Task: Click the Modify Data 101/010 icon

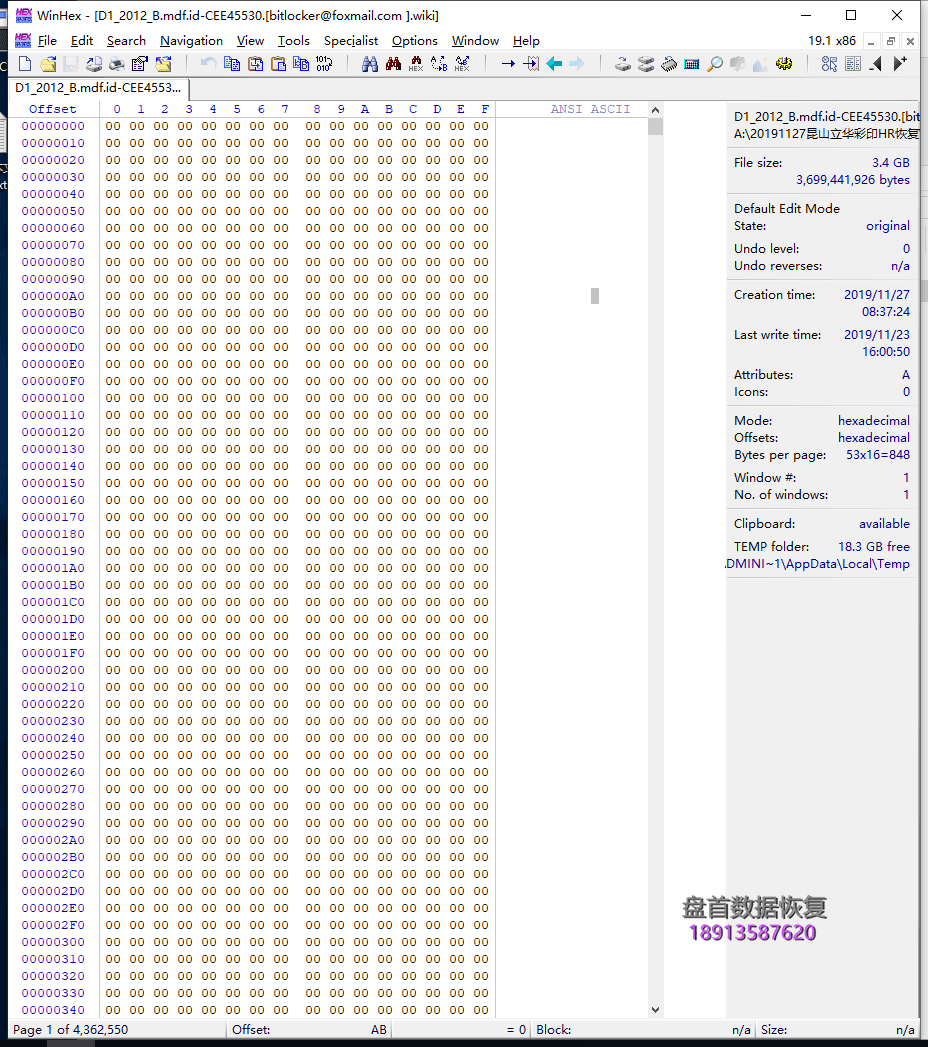Action: tap(324, 64)
